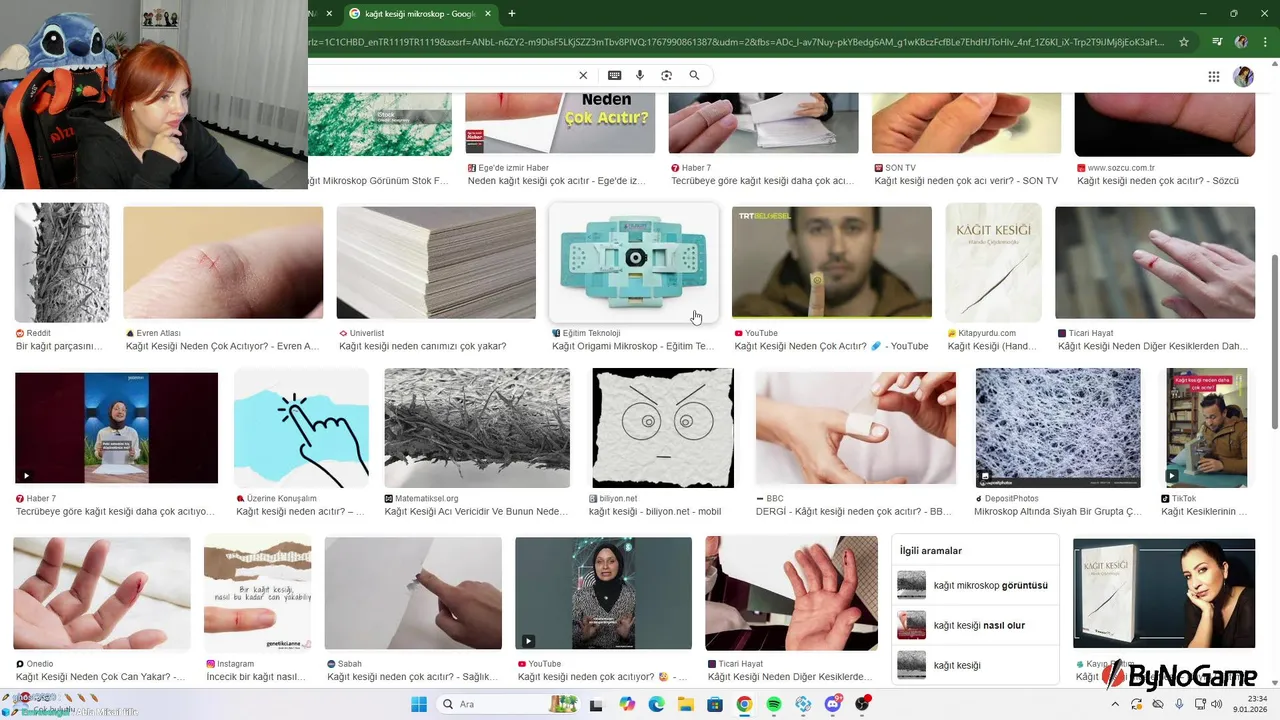Open the Instagram genetikcianne finger image
Image resolution: width=1280 pixels, height=720 pixels.
pyautogui.click(x=258, y=594)
